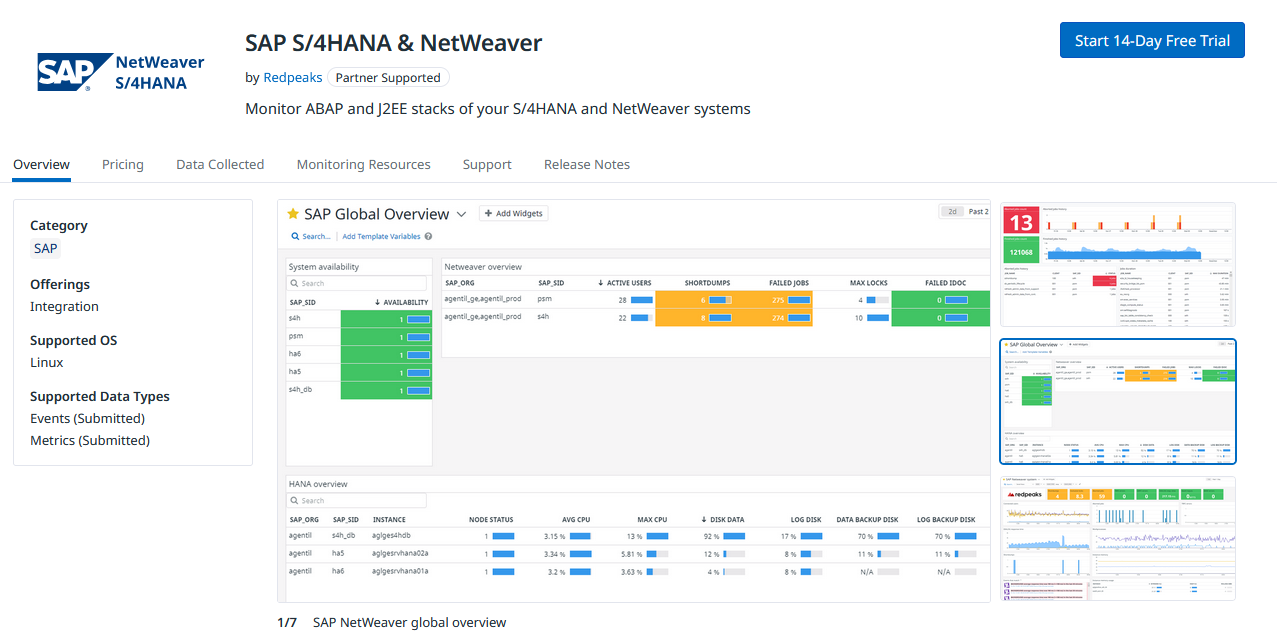This screenshot has height=633, width=1277.
Task: Sort by ACTIVE USERS column header
Action: point(624,283)
